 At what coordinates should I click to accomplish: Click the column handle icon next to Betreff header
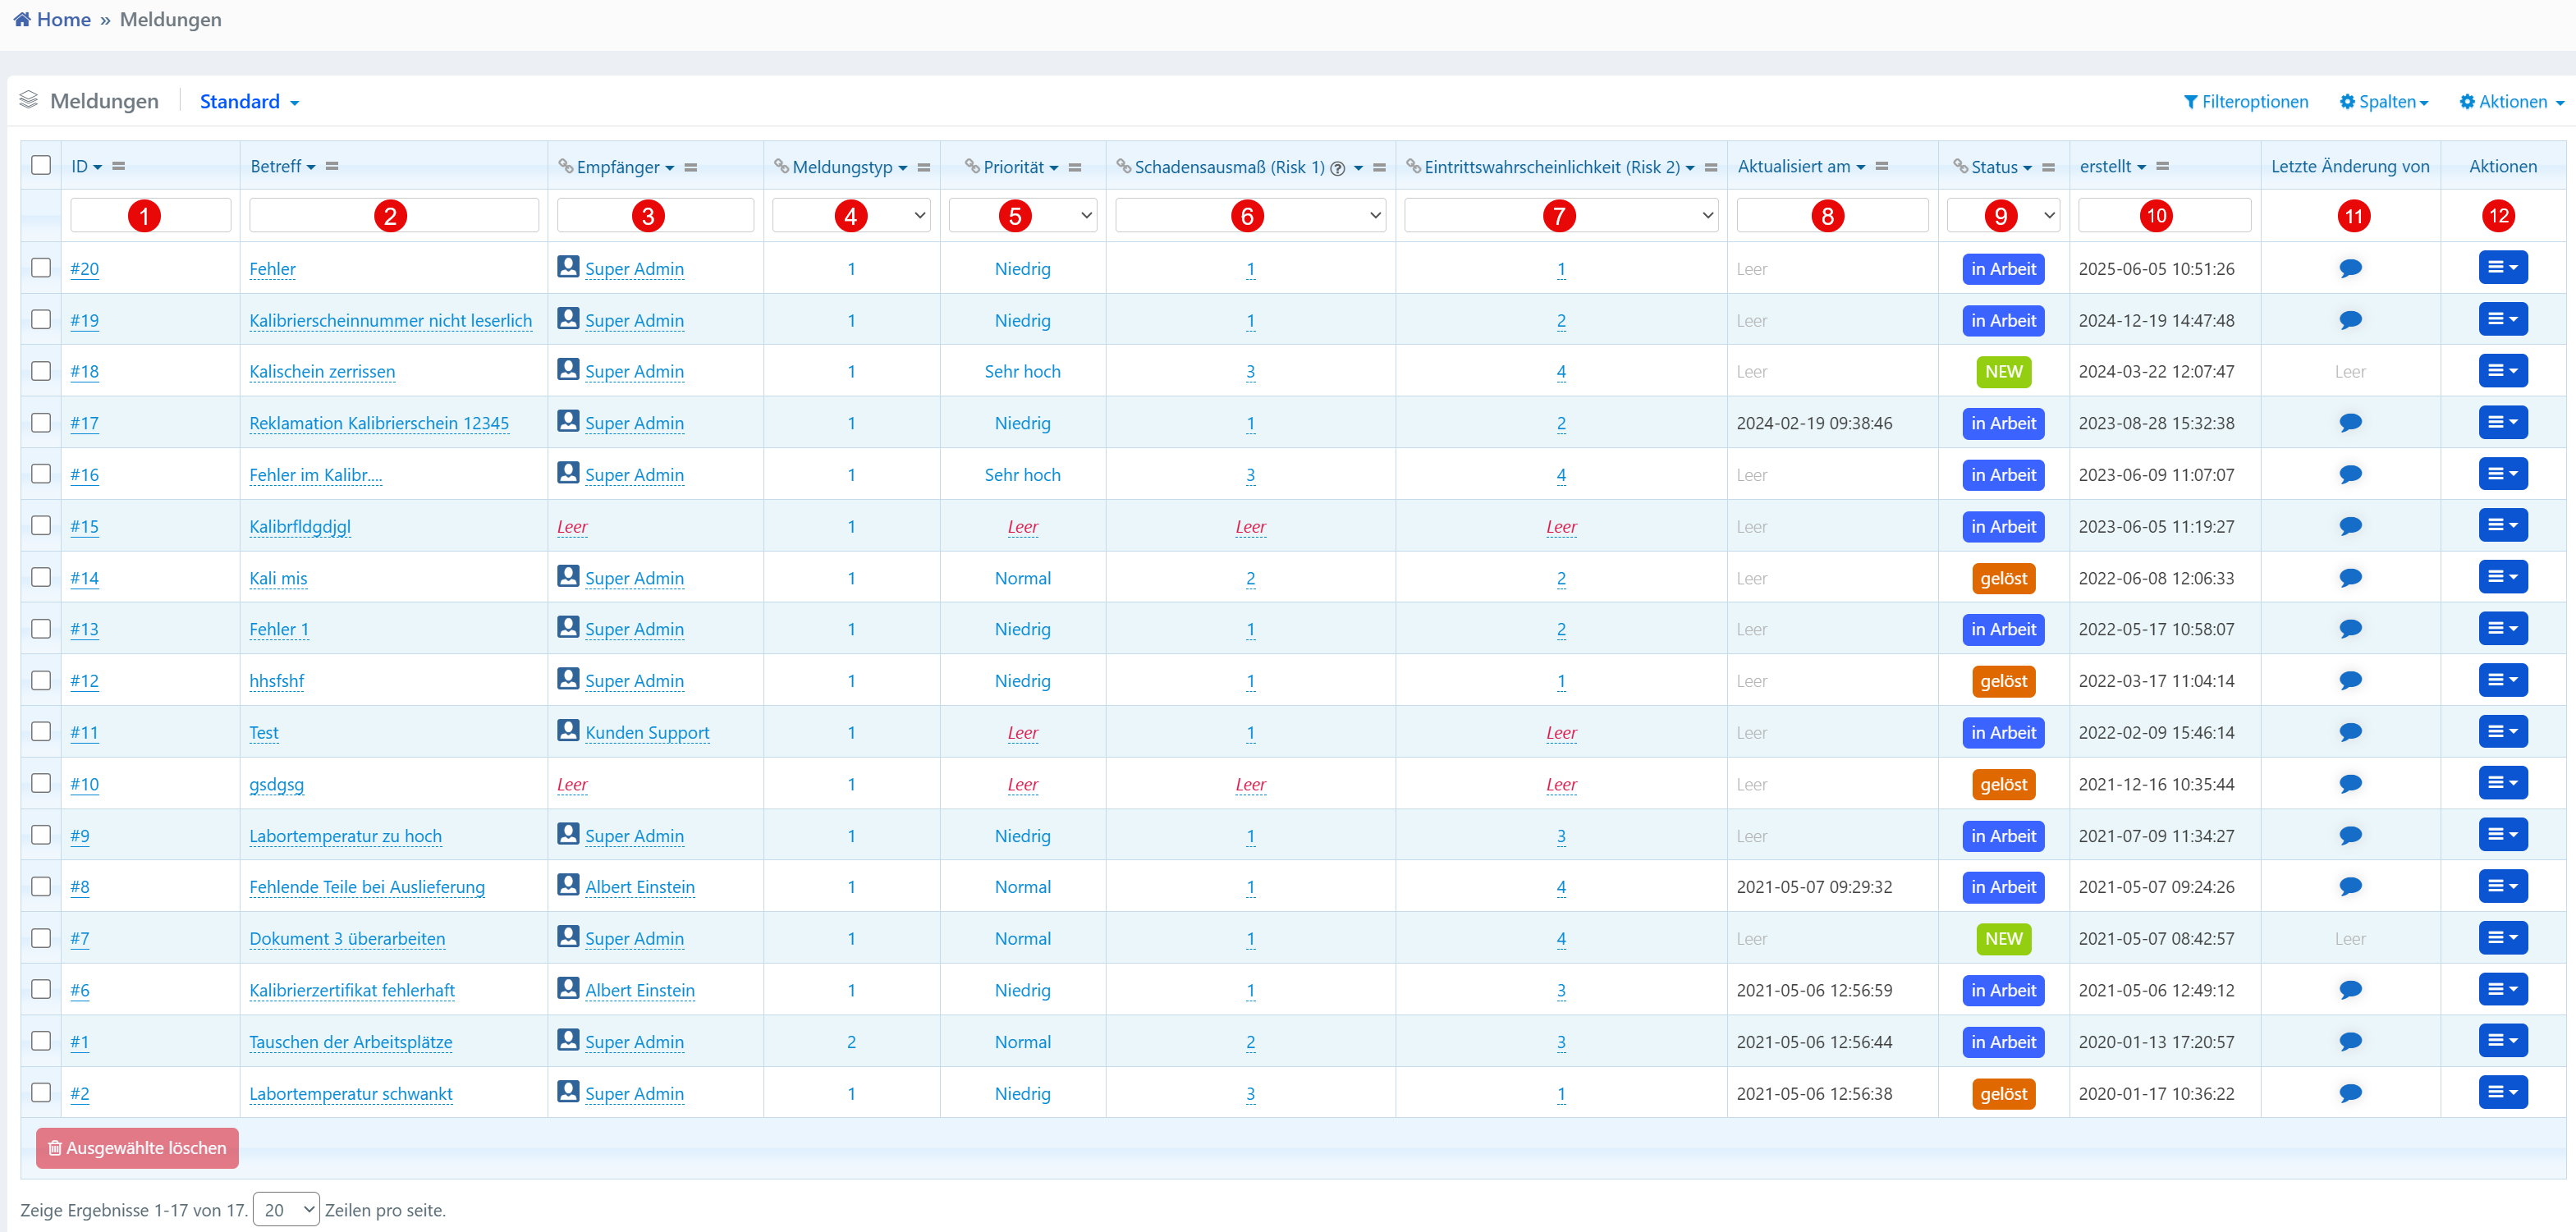coord(332,166)
